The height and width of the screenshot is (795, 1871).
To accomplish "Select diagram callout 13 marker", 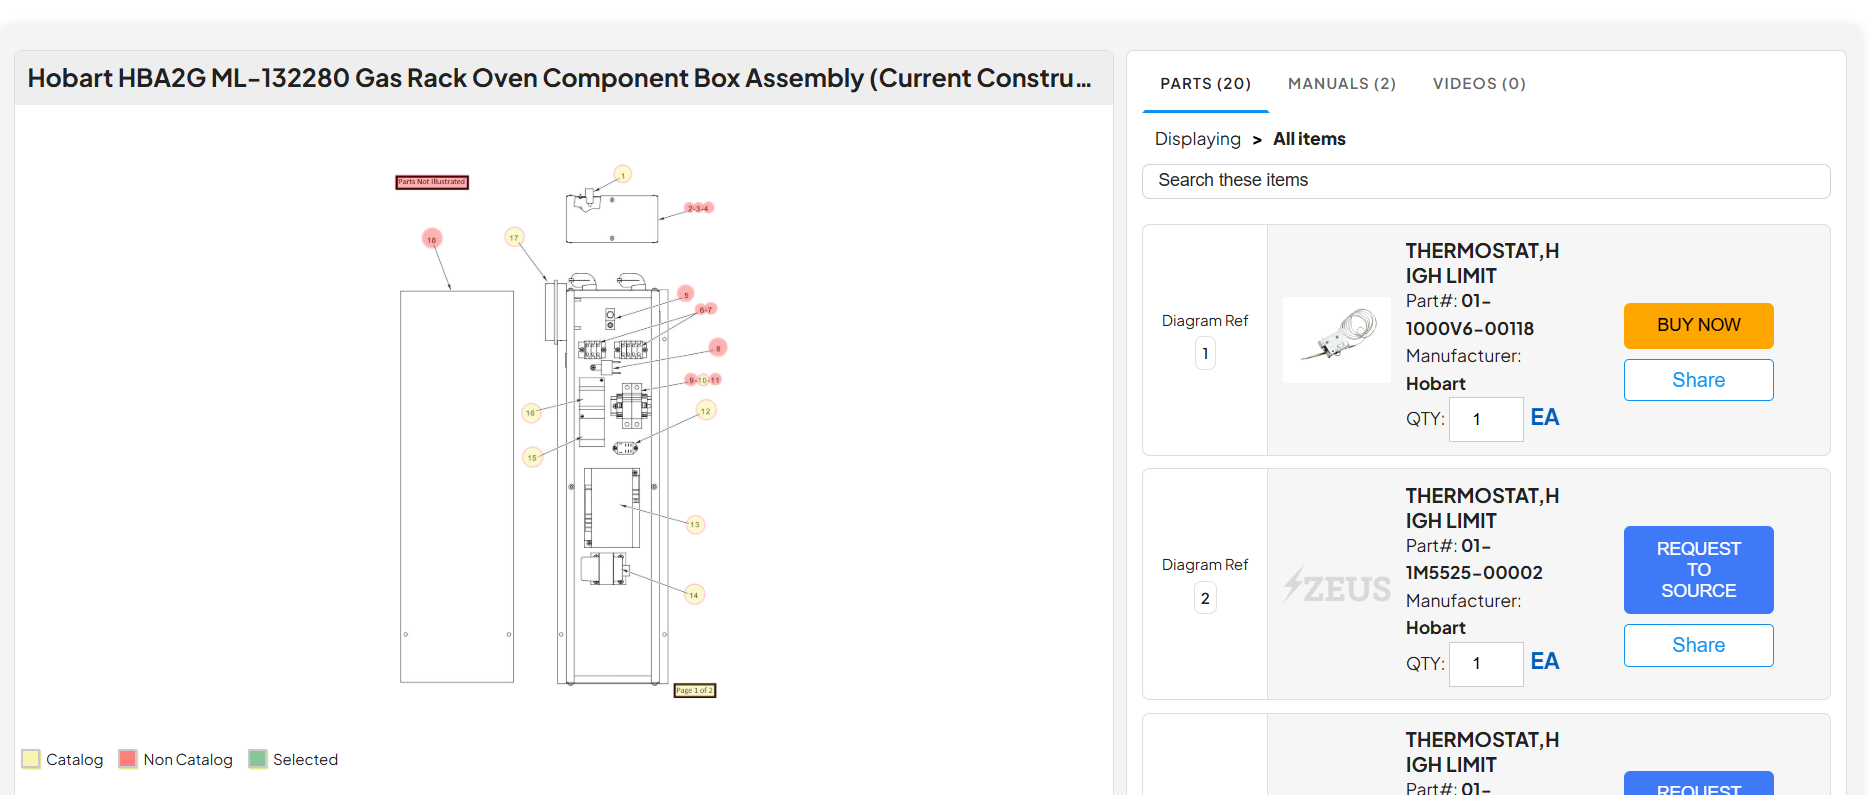I will point(695,524).
